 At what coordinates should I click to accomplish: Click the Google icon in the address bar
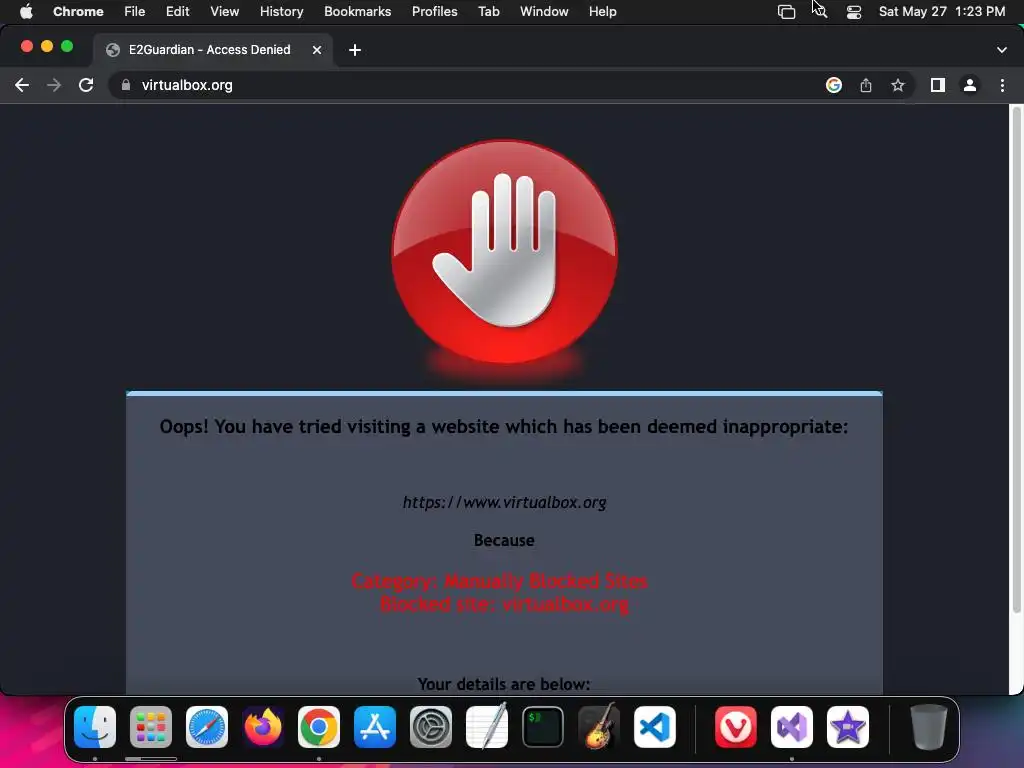[833, 85]
